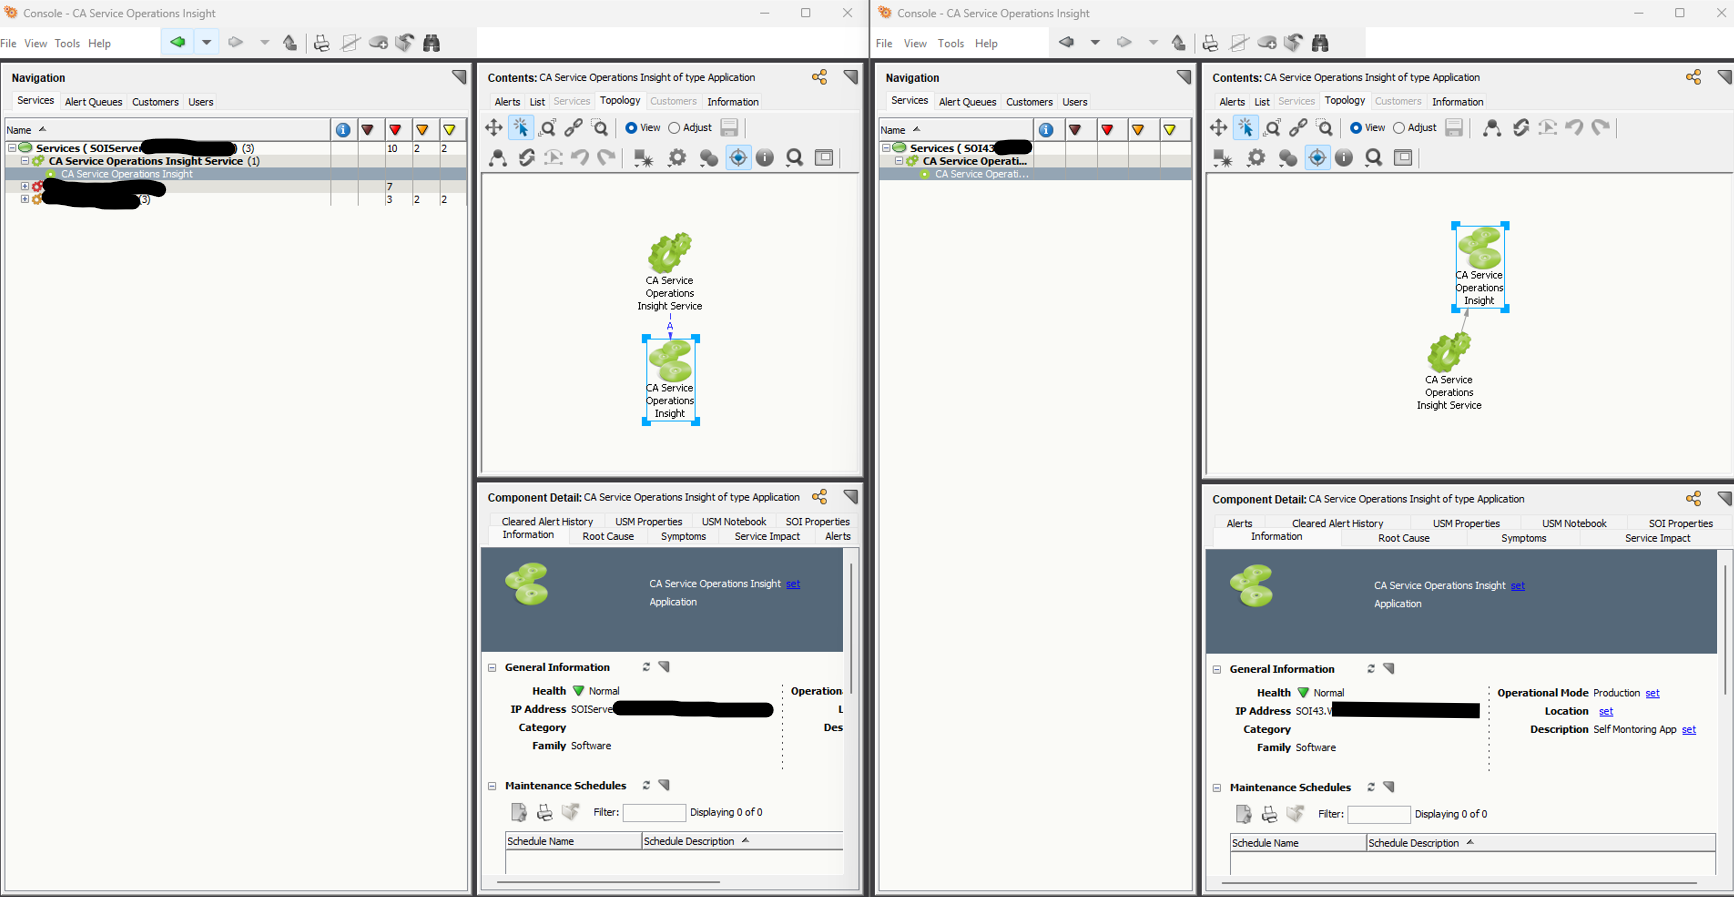Collapse General Information section in left window

click(x=492, y=668)
